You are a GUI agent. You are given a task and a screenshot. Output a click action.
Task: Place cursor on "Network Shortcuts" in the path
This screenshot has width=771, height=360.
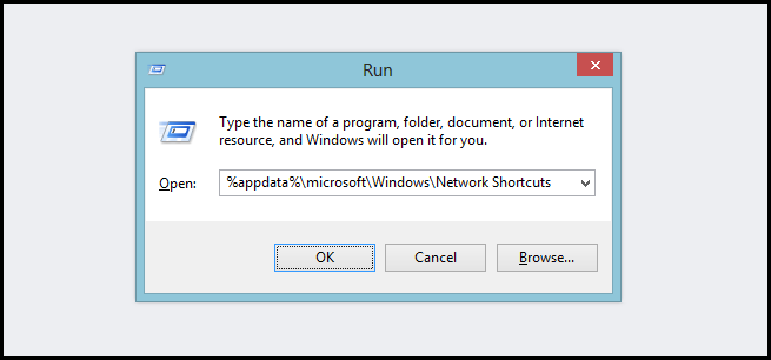[493, 183]
